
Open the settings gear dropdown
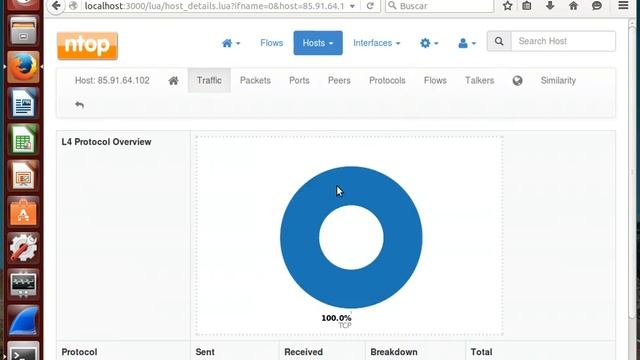click(x=429, y=43)
